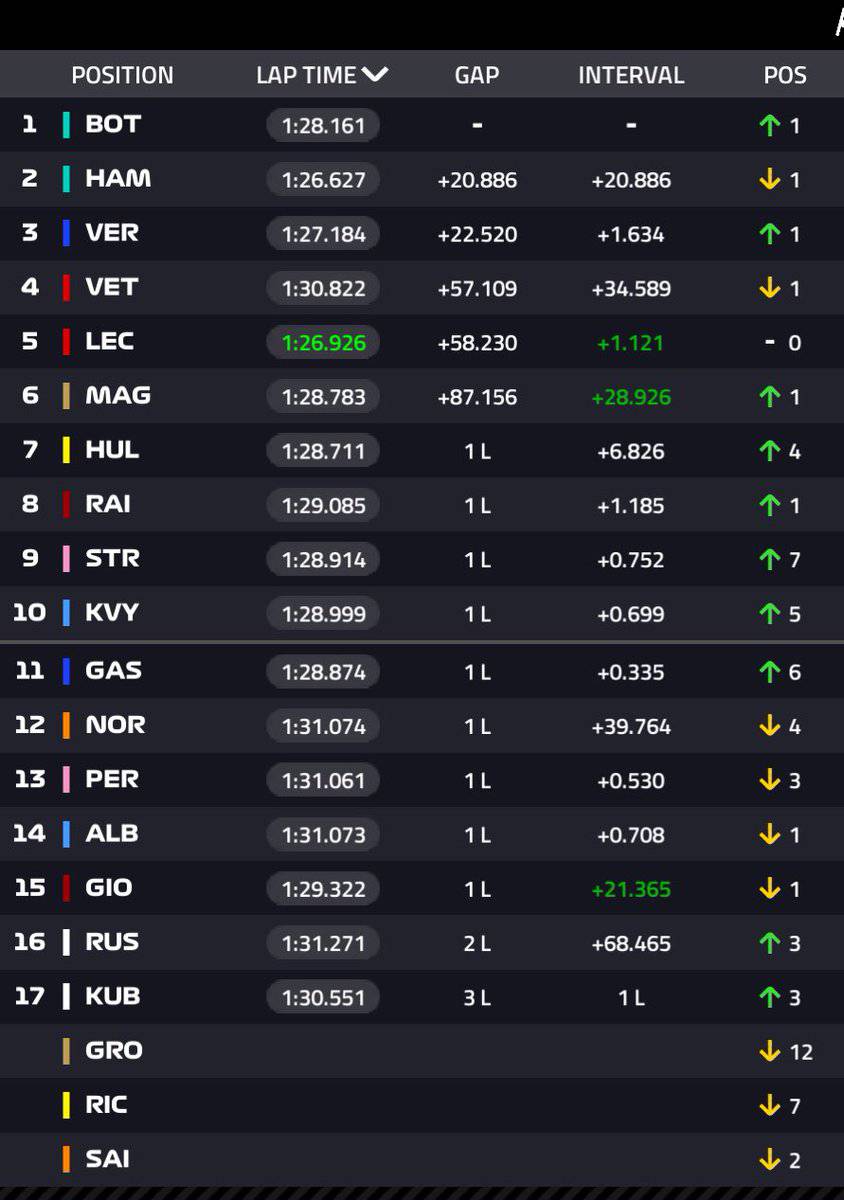
Task: Click the down arrow in SAI row
Action: 769,1159
